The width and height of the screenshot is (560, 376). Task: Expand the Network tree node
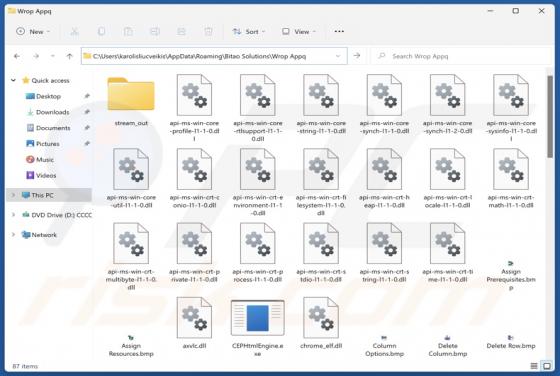pyautogui.click(x=13, y=235)
